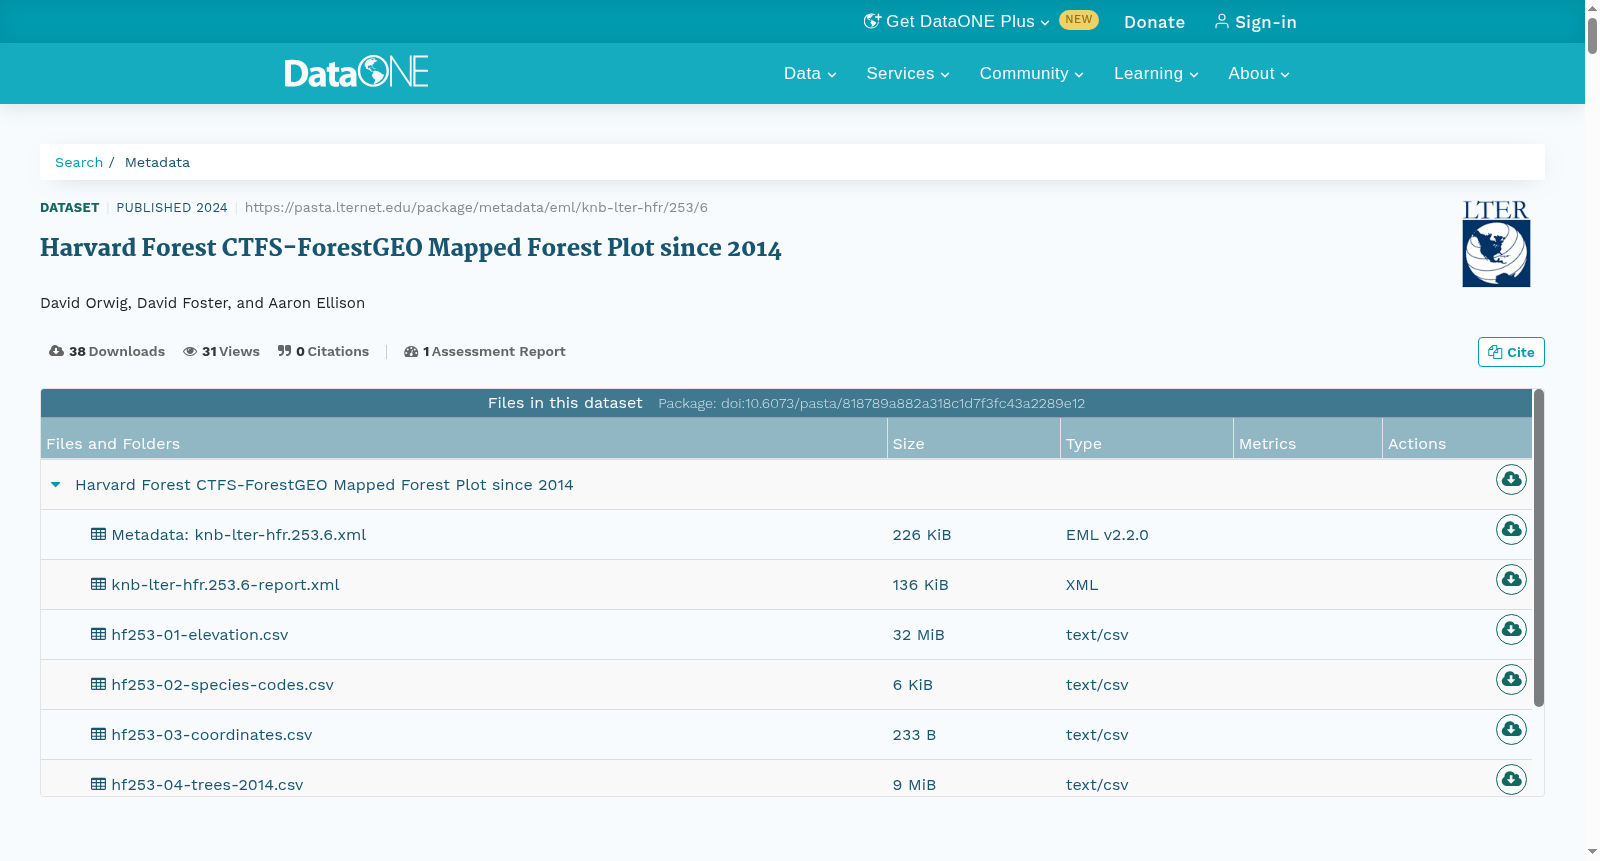1600x861 pixels.
Task: Open the Donate page
Action: click(x=1154, y=22)
